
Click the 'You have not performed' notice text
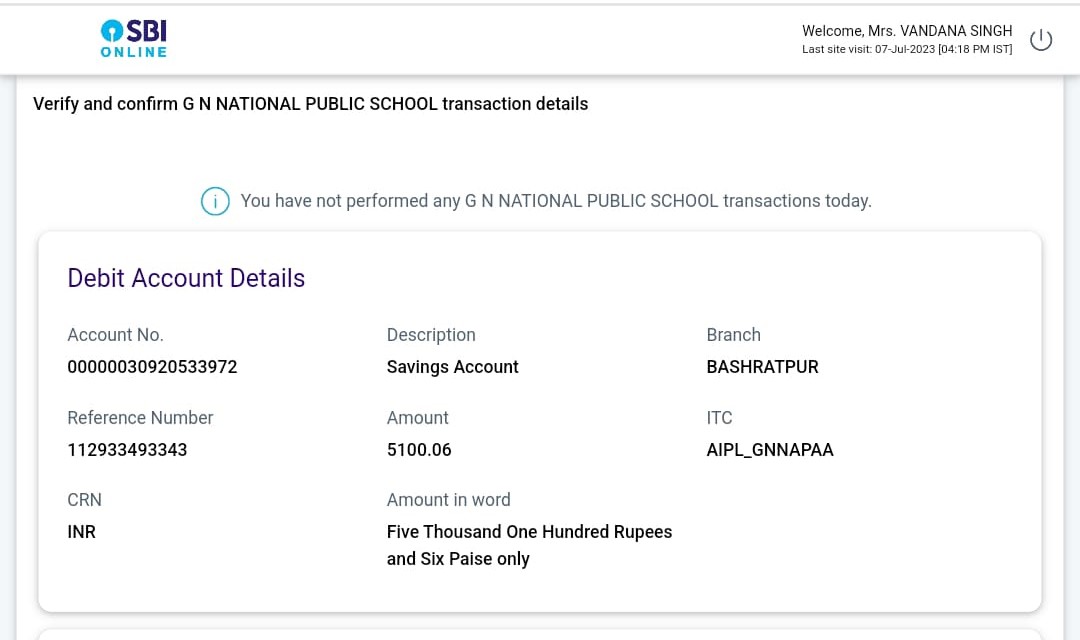point(556,201)
